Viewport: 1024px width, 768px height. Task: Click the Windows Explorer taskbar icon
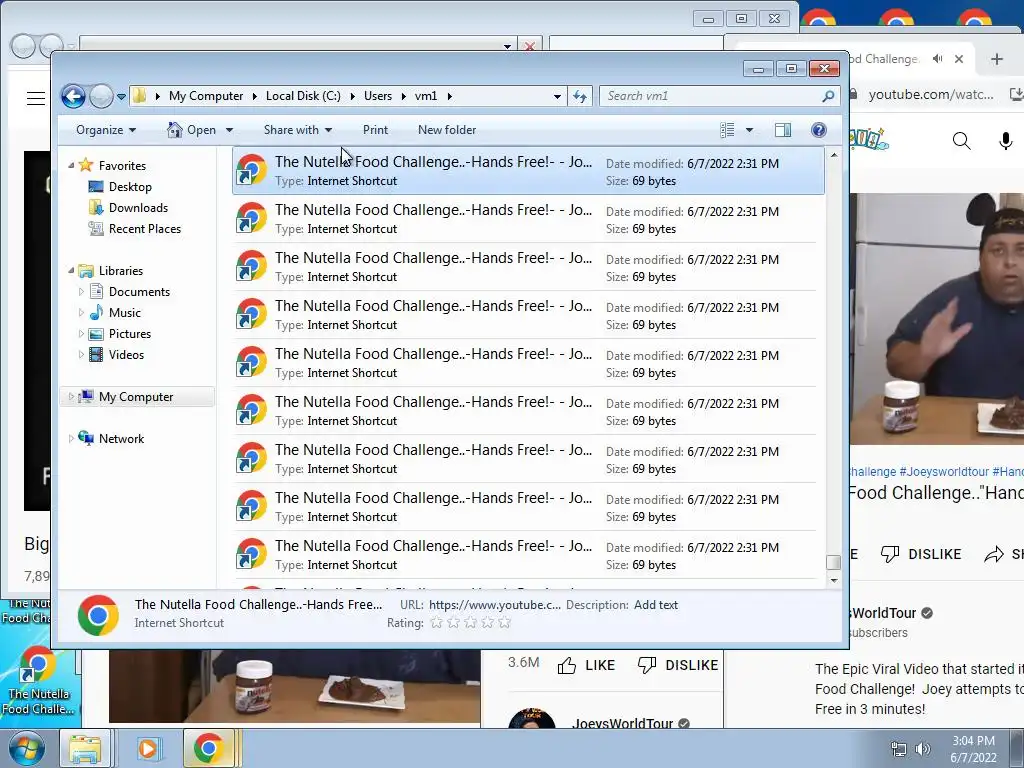tap(85, 748)
